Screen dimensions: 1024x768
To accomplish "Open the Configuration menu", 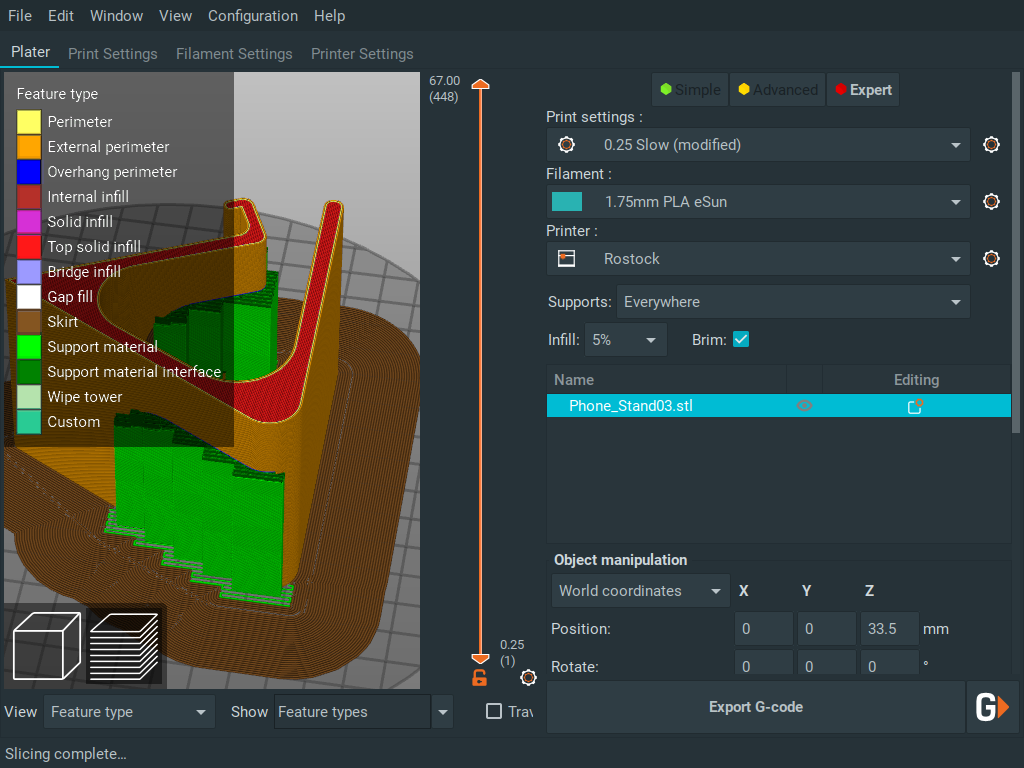I will [253, 15].
